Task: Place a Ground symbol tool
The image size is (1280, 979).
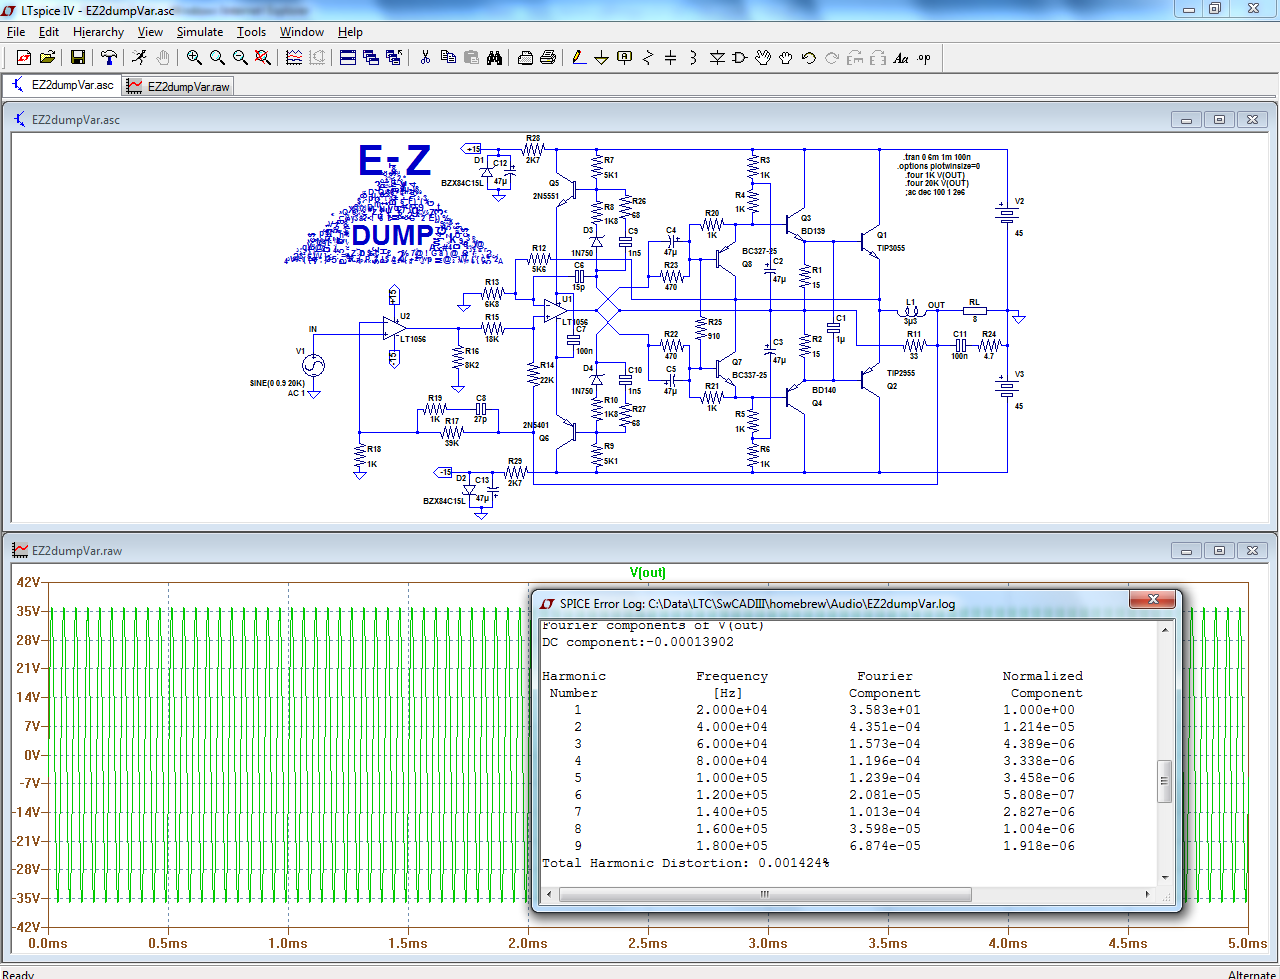Action: pyautogui.click(x=602, y=58)
